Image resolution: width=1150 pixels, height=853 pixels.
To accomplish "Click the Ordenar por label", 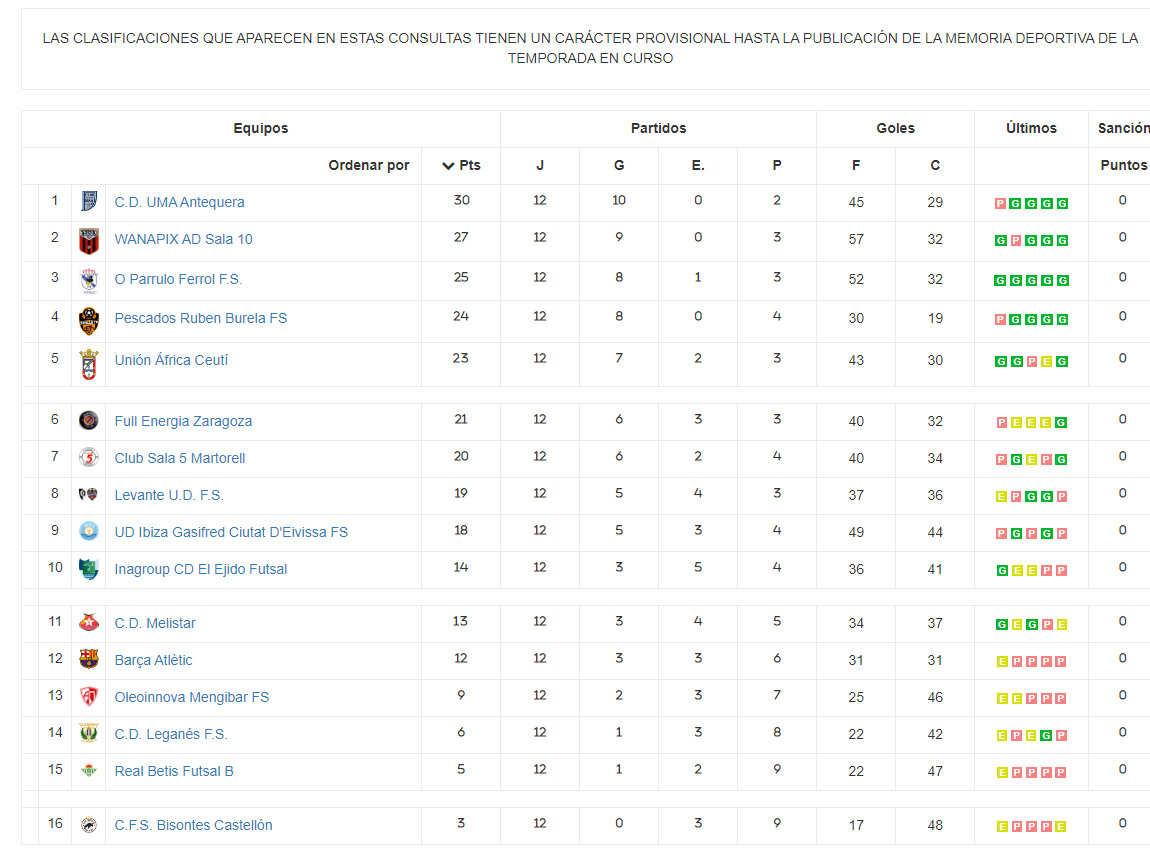I will (369, 165).
